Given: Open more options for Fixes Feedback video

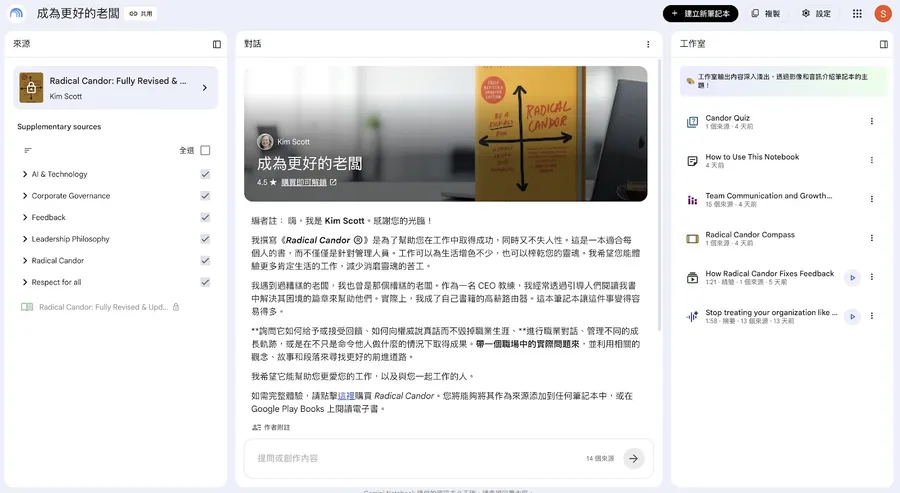Looking at the screenshot, I should pyautogui.click(x=871, y=277).
